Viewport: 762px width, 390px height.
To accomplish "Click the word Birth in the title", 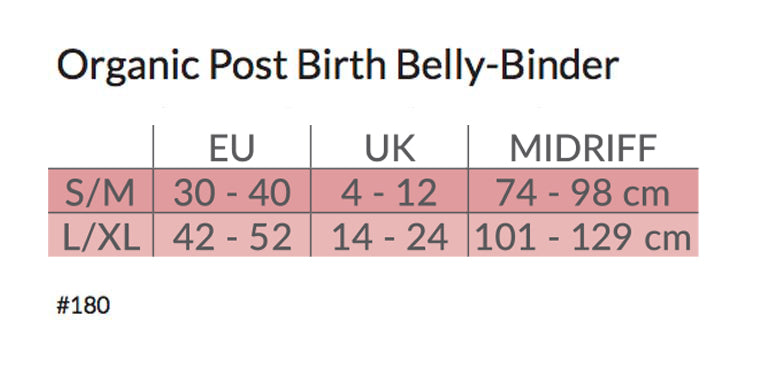I will click(341, 64).
